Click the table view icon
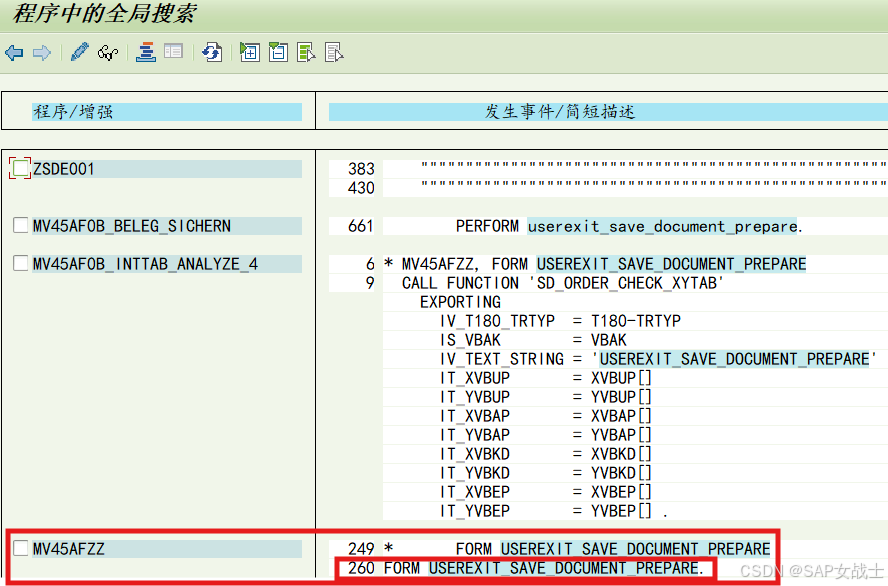The width and height of the screenshot is (888, 586). tap(173, 52)
